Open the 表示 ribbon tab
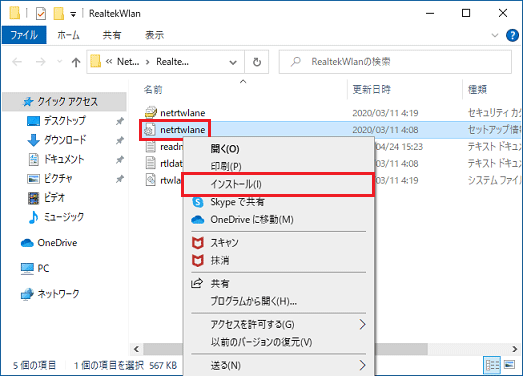This screenshot has height=376, width=523. coord(154,35)
